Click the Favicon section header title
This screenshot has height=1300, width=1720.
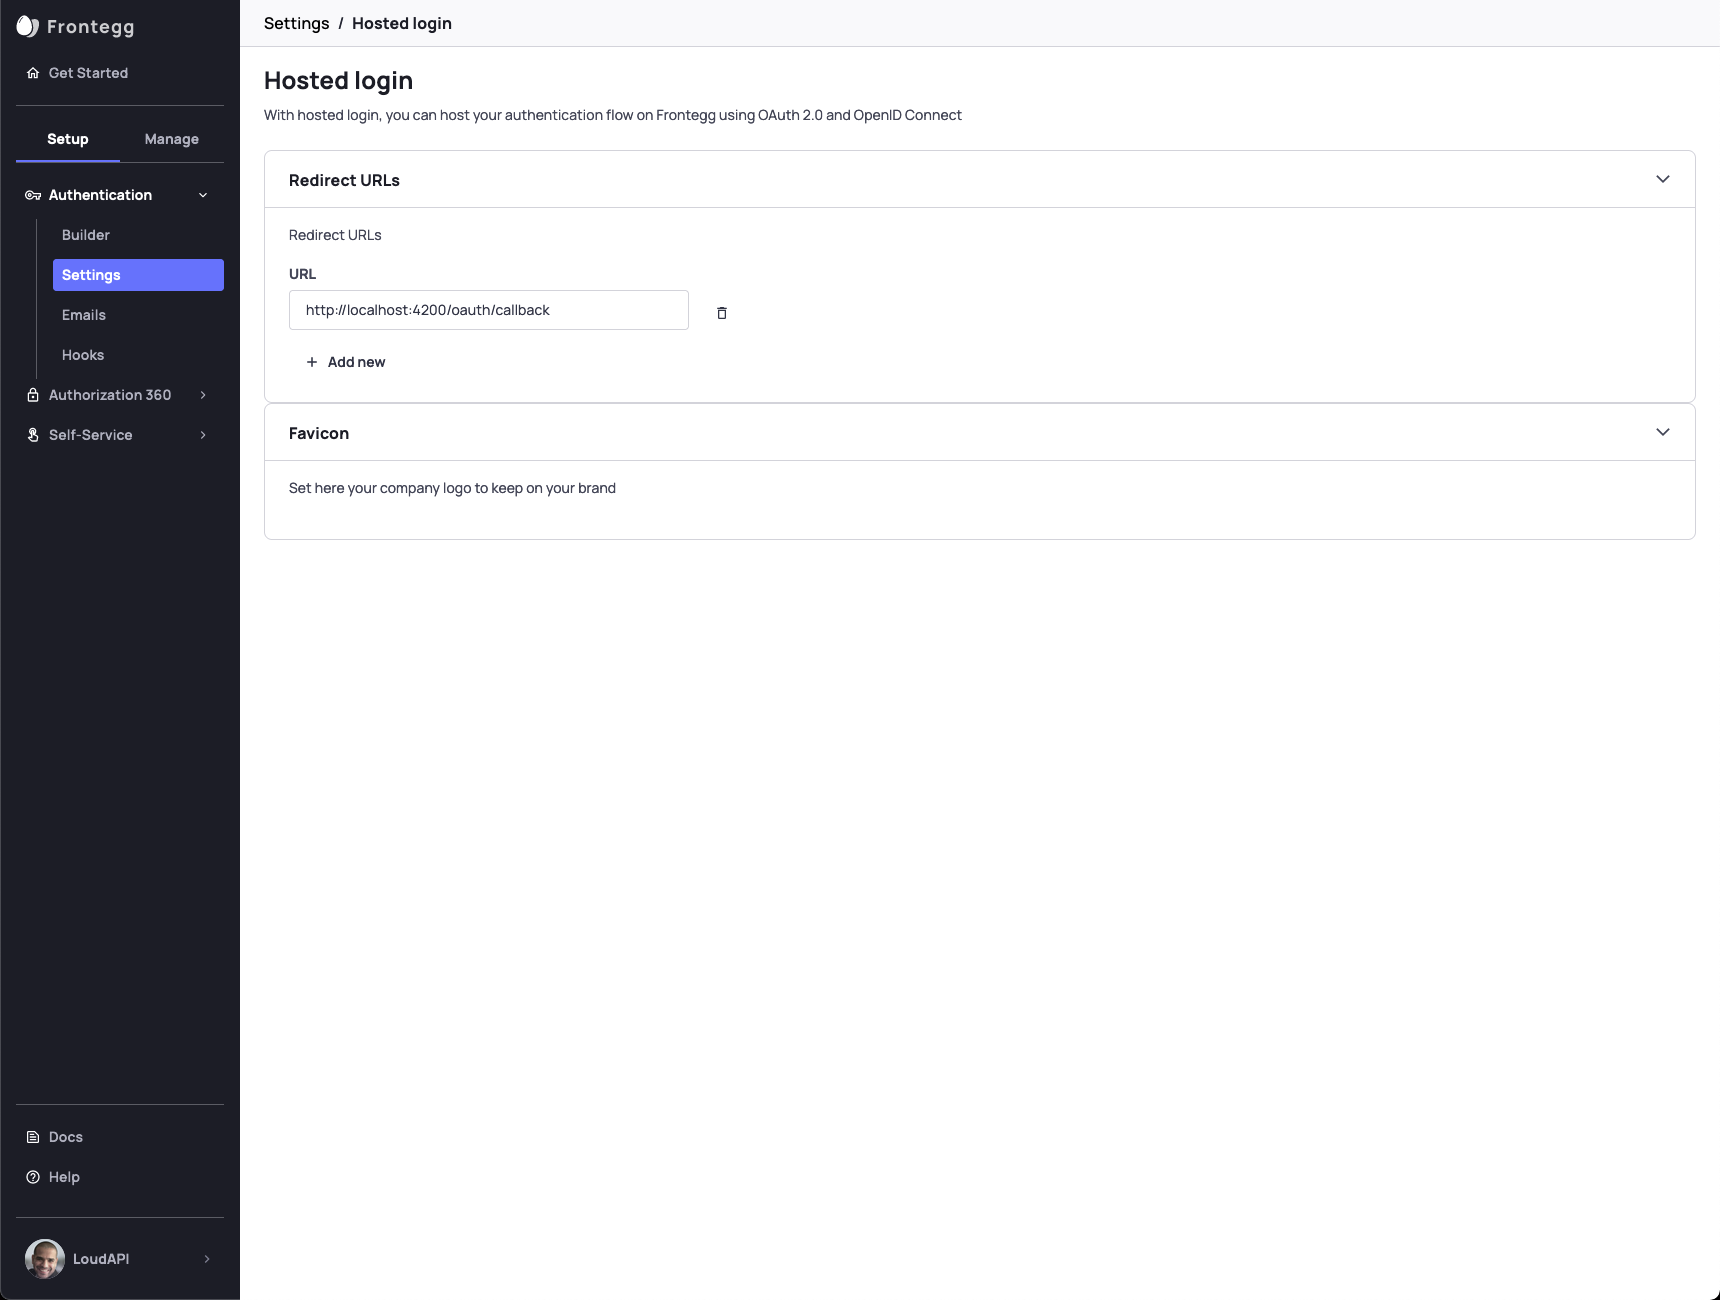(319, 433)
